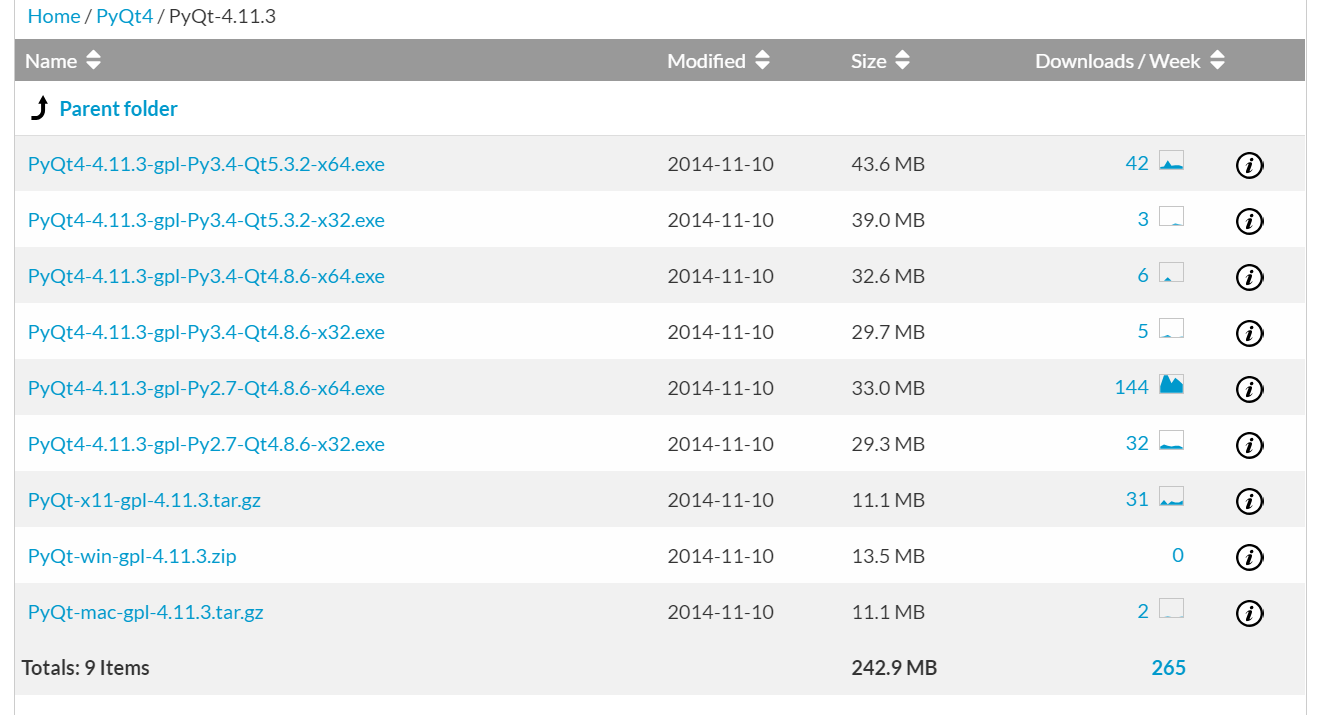Click the 31 weekly downloads count
The width and height of the screenshot is (1322, 715).
coord(1137,499)
